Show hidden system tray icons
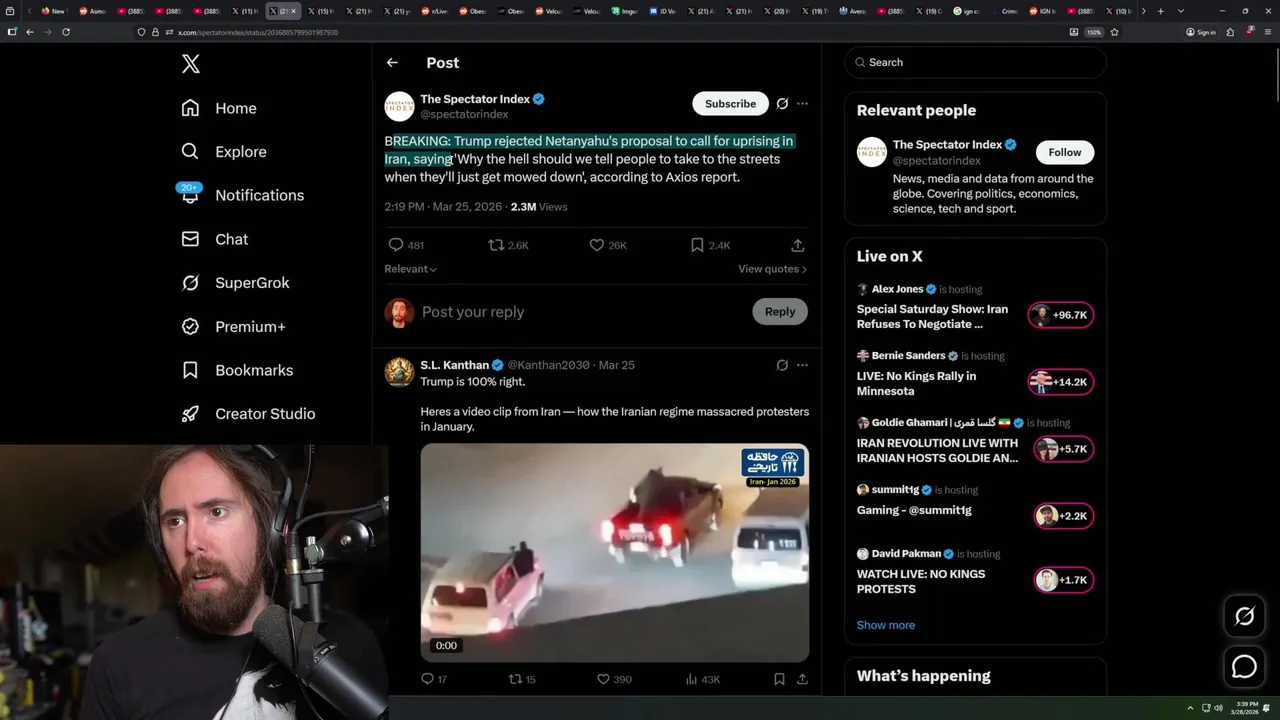 [1190, 708]
